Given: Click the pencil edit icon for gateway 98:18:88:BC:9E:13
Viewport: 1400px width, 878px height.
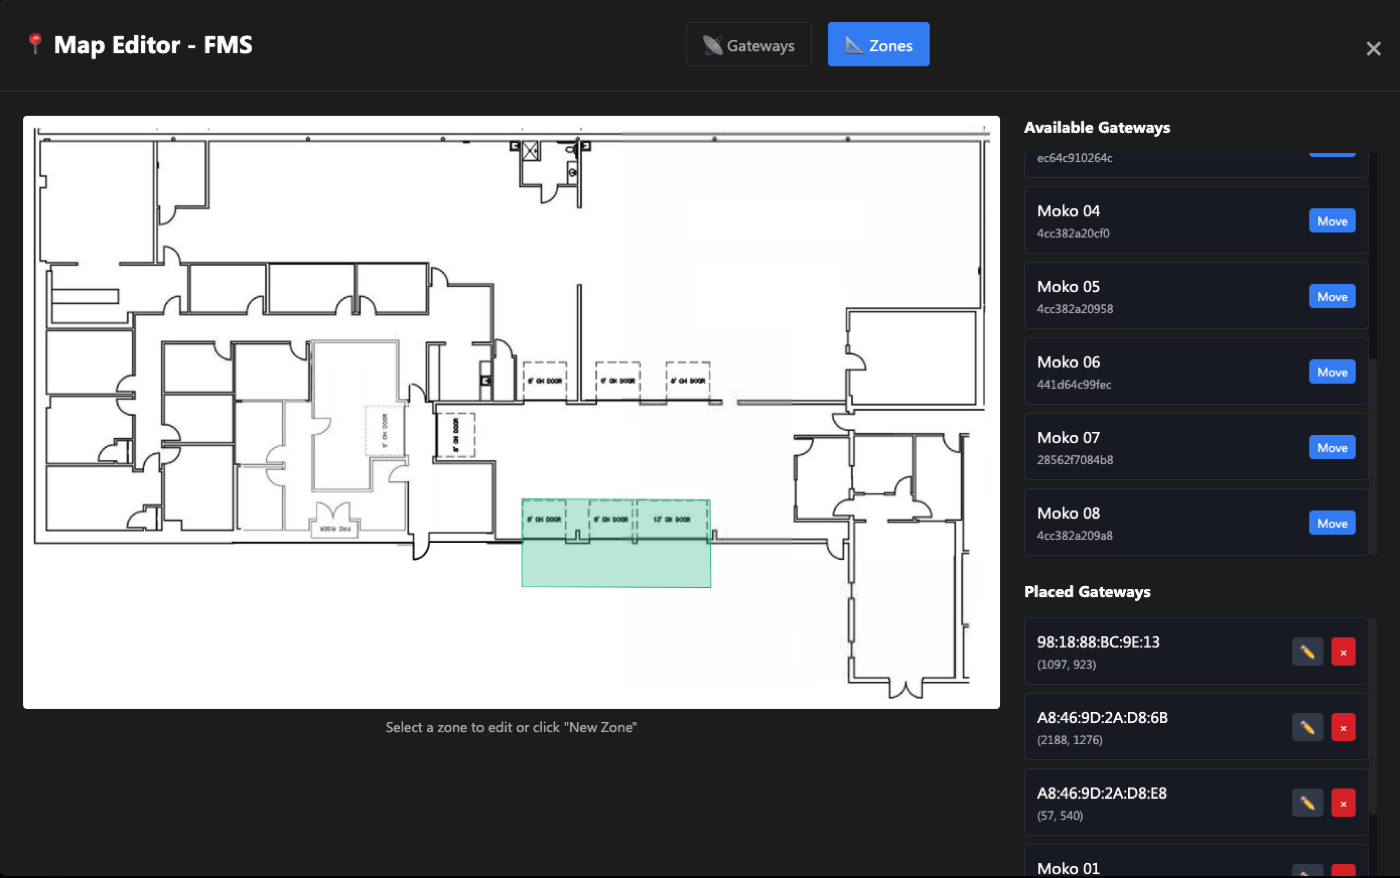Looking at the screenshot, I should tap(1307, 651).
